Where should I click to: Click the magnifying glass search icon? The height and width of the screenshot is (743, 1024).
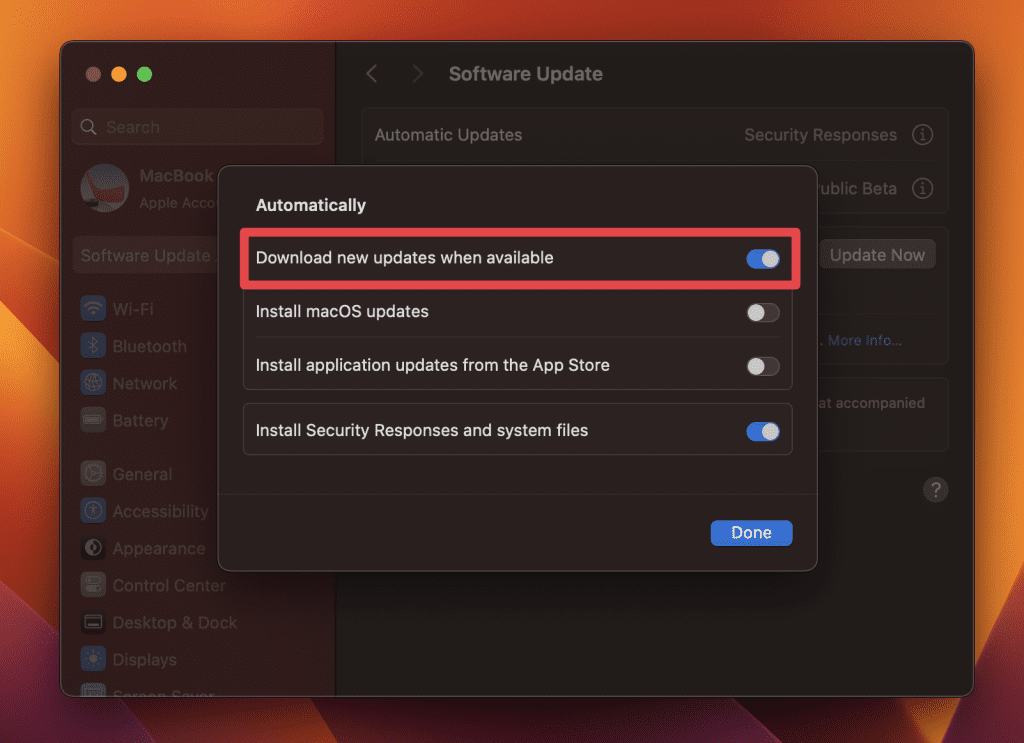88,127
